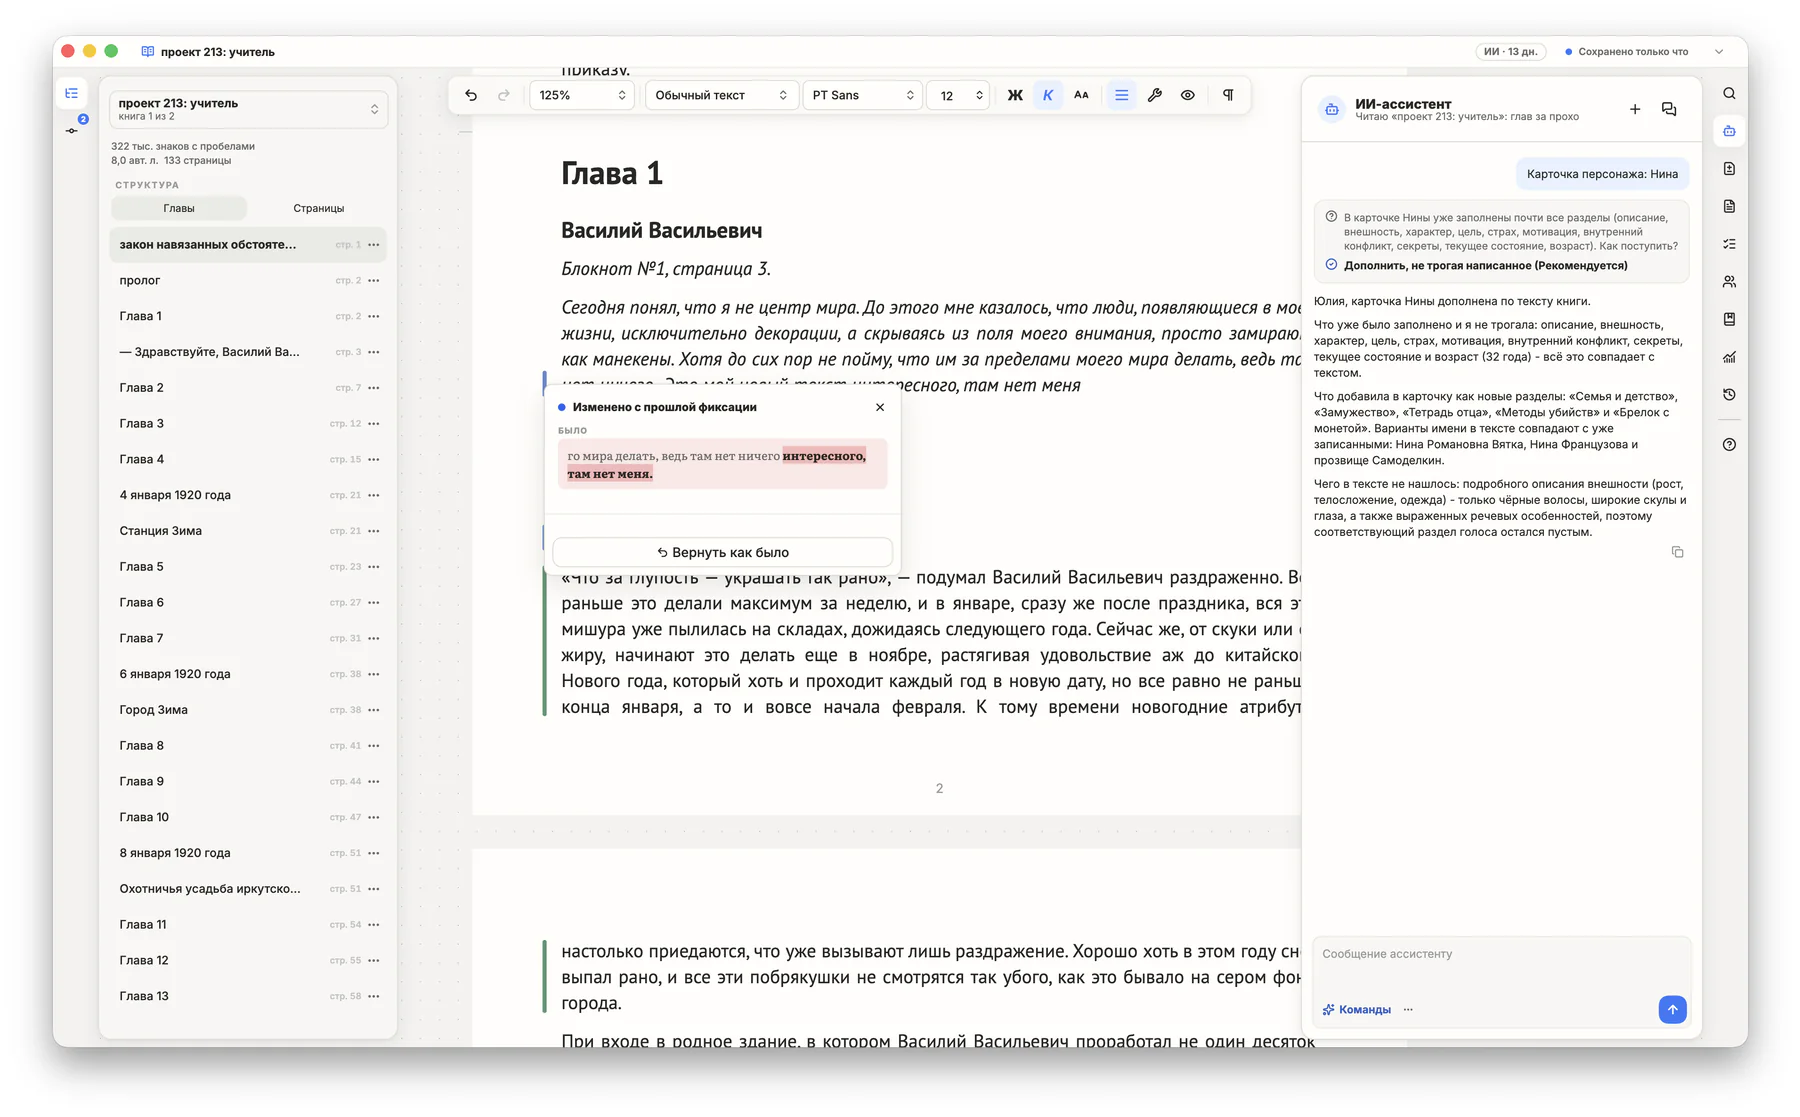
Task: Toggle the text alignment button in toolbar
Action: (1121, 95)
